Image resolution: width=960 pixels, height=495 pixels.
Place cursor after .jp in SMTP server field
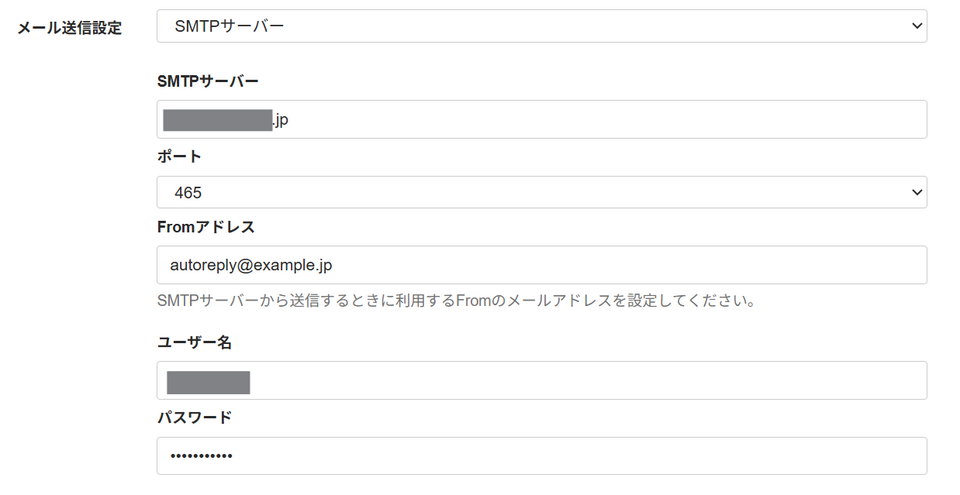point(289,119)
